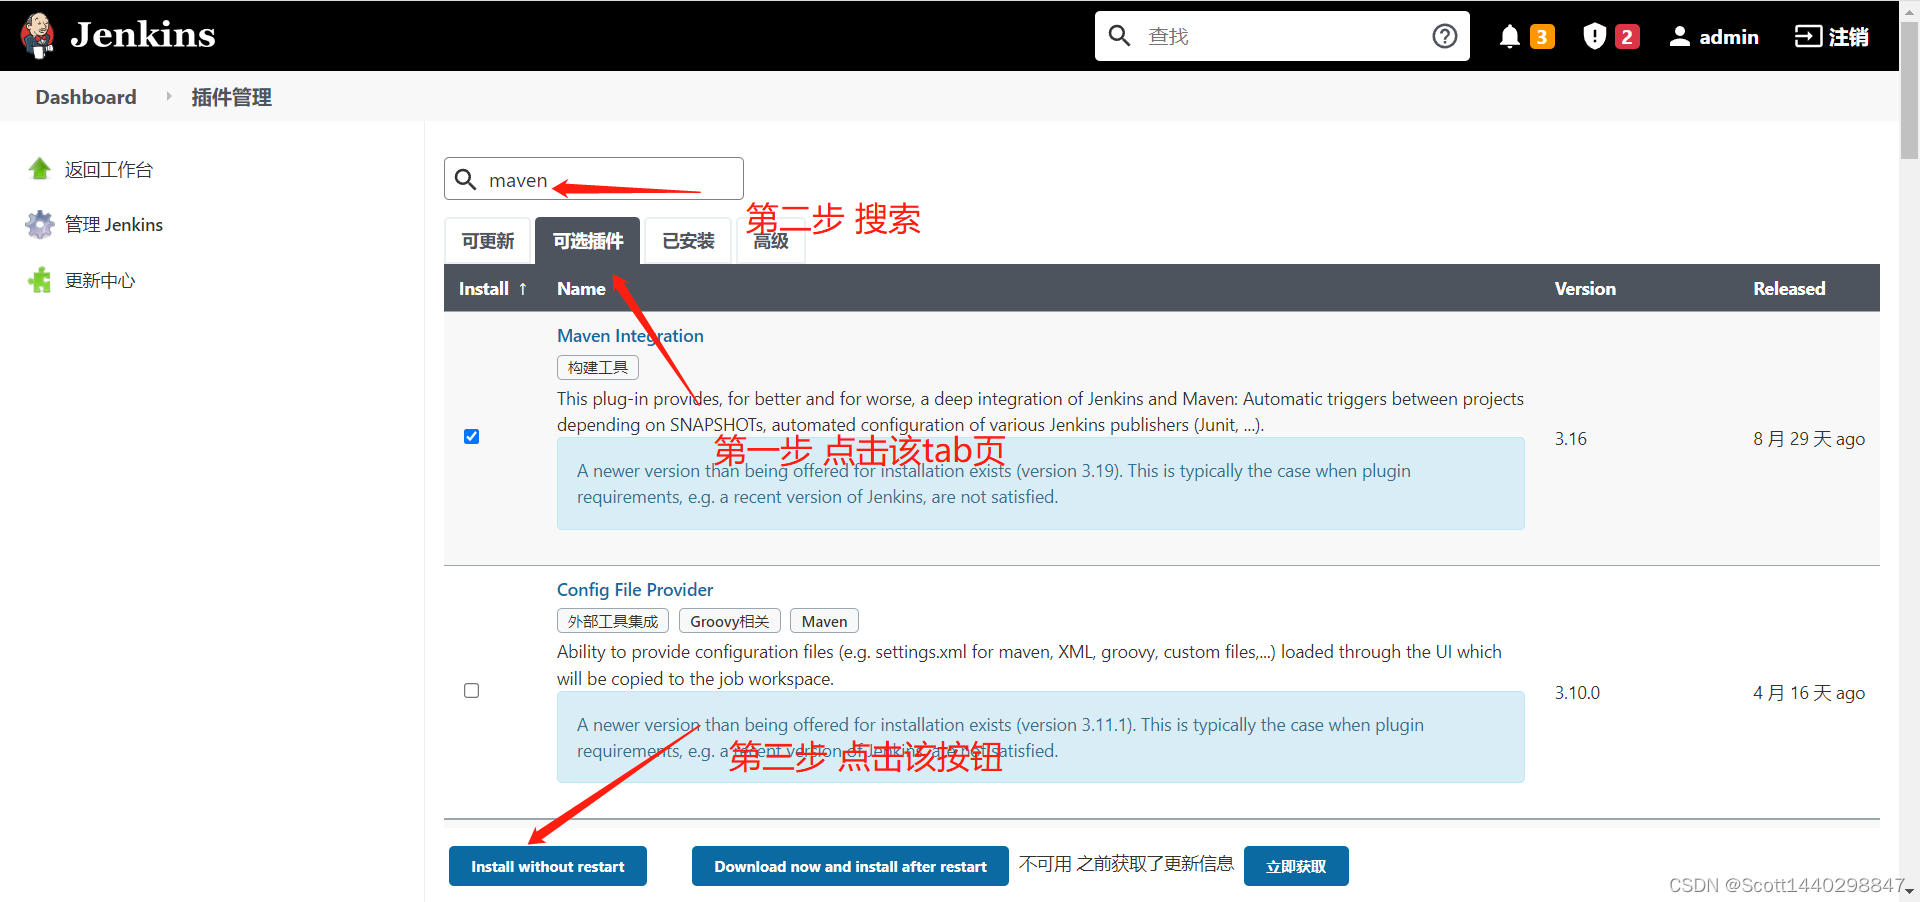The image size is (1920, 902).
Task: Click the admin user icon
Action: [x=1680, y=37]
